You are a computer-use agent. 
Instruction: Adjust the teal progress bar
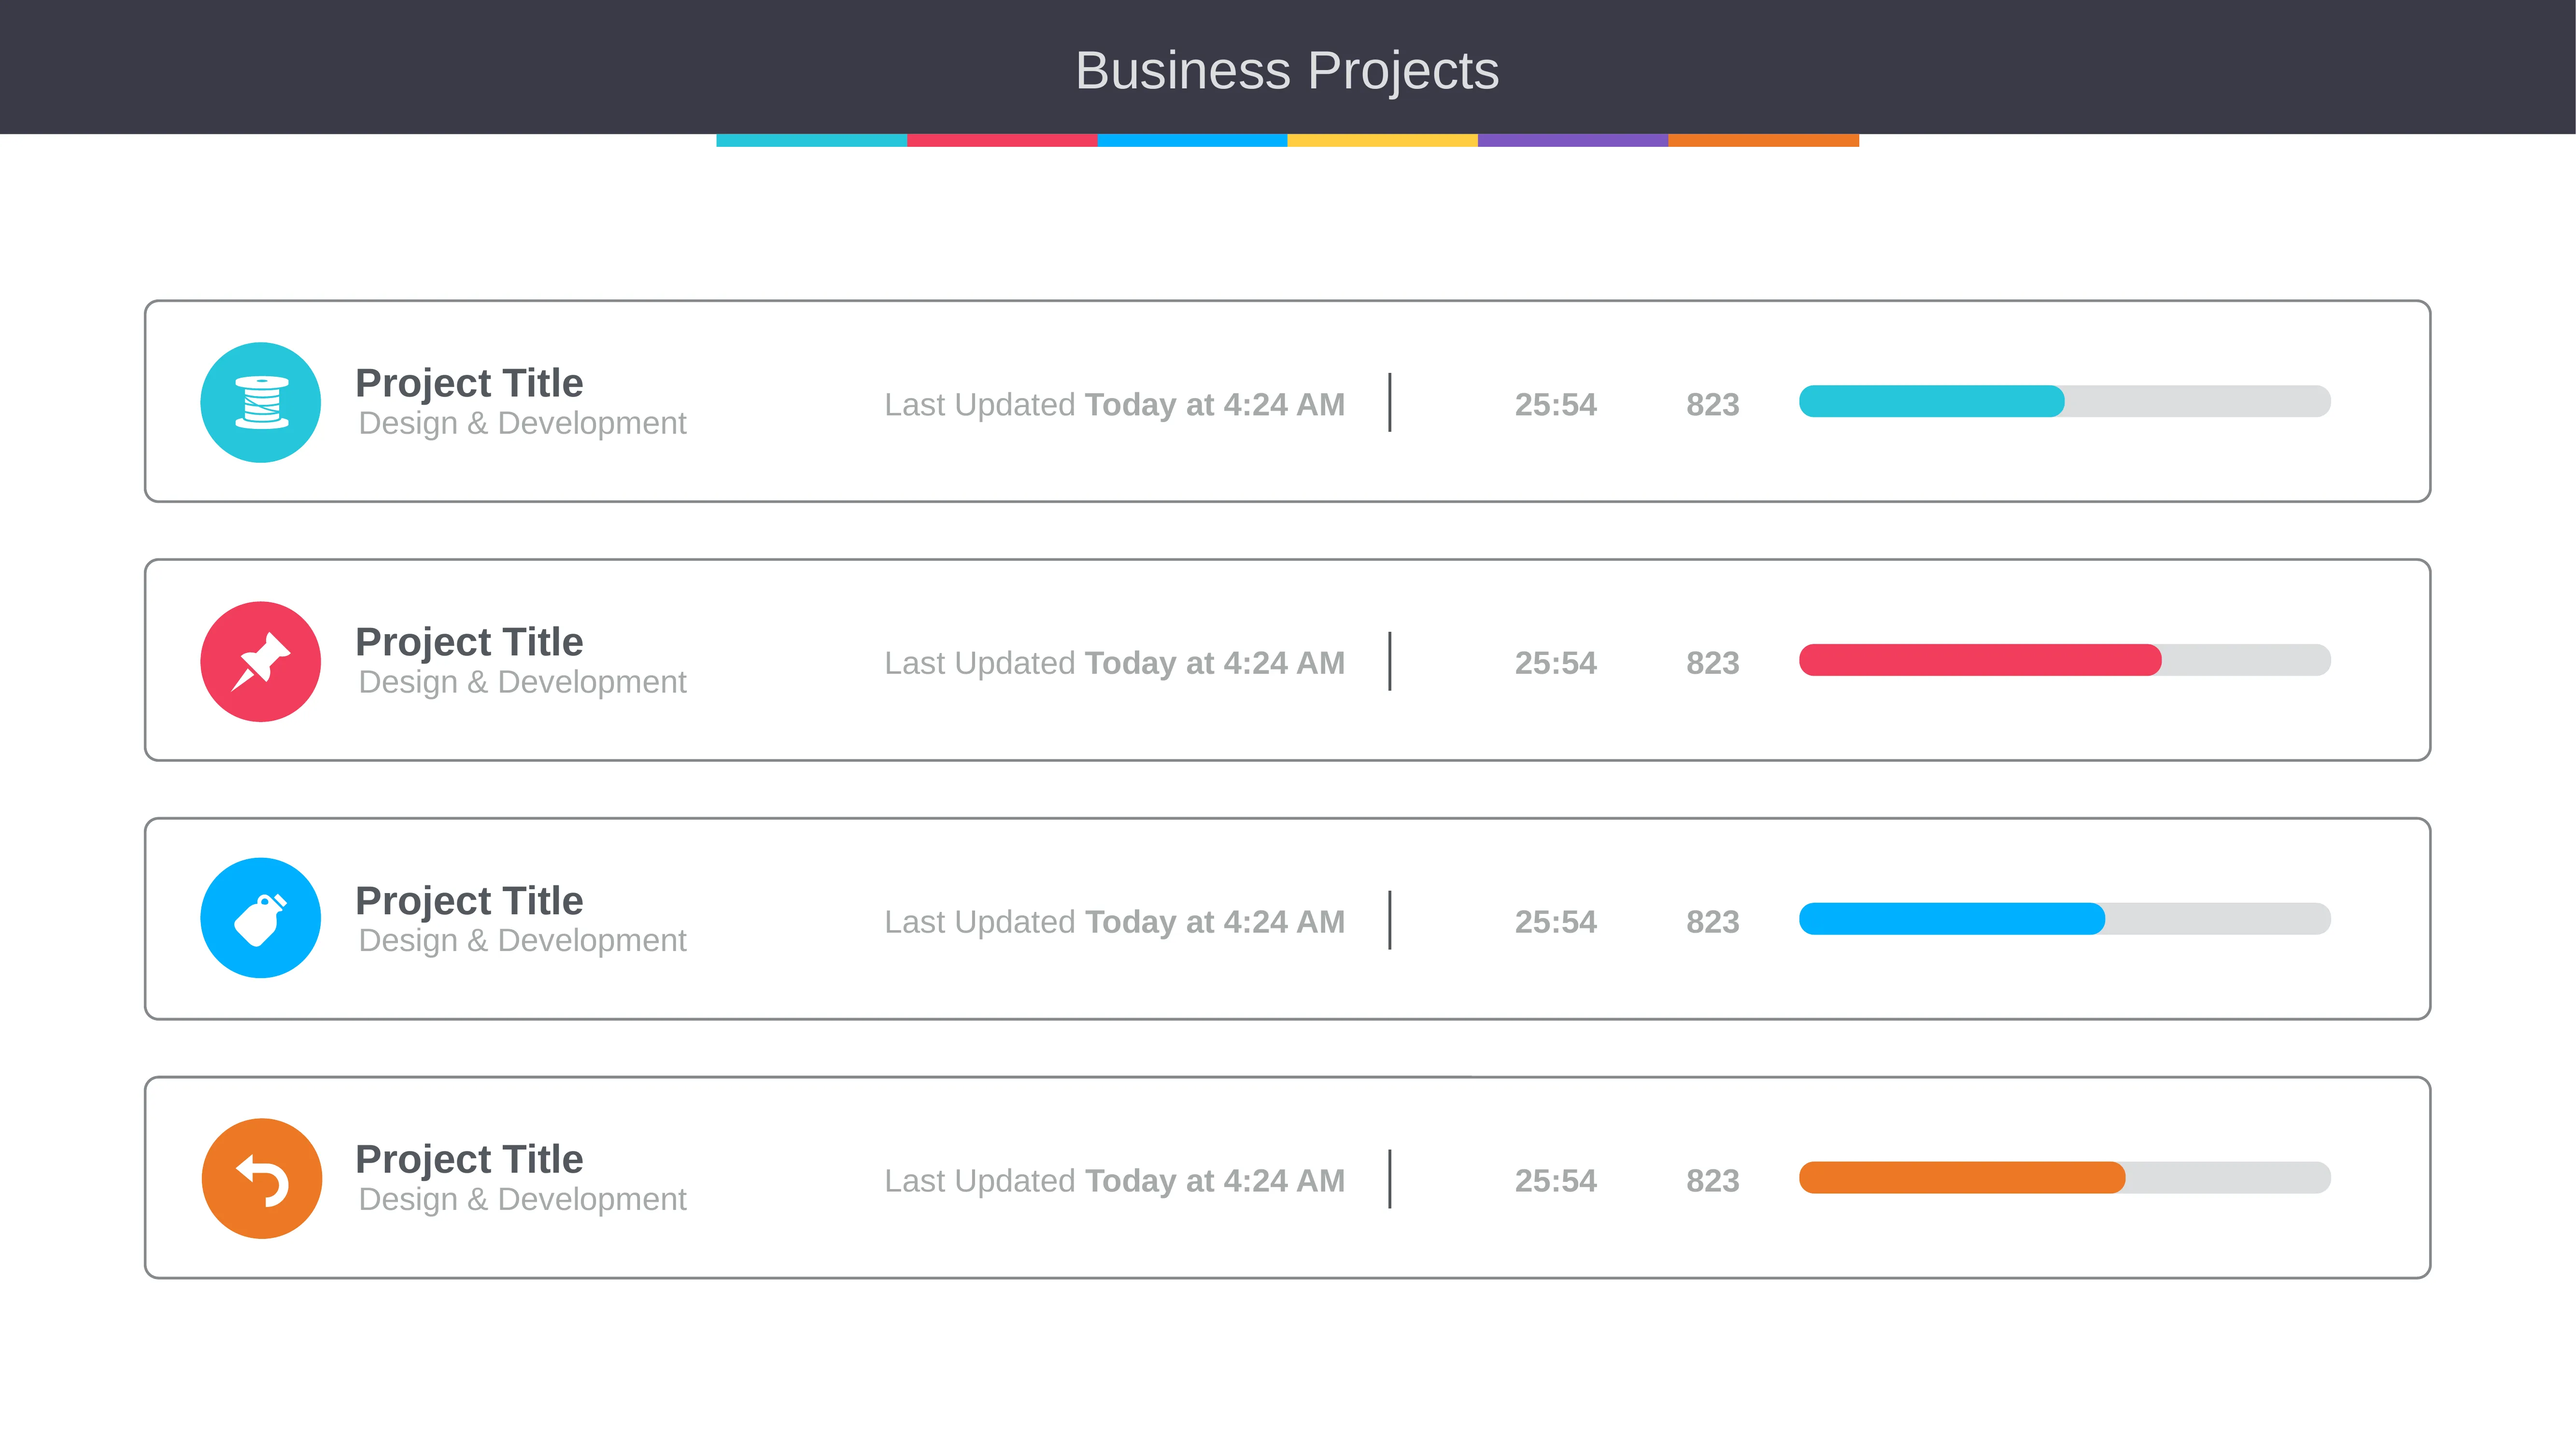coord(2064,401)
